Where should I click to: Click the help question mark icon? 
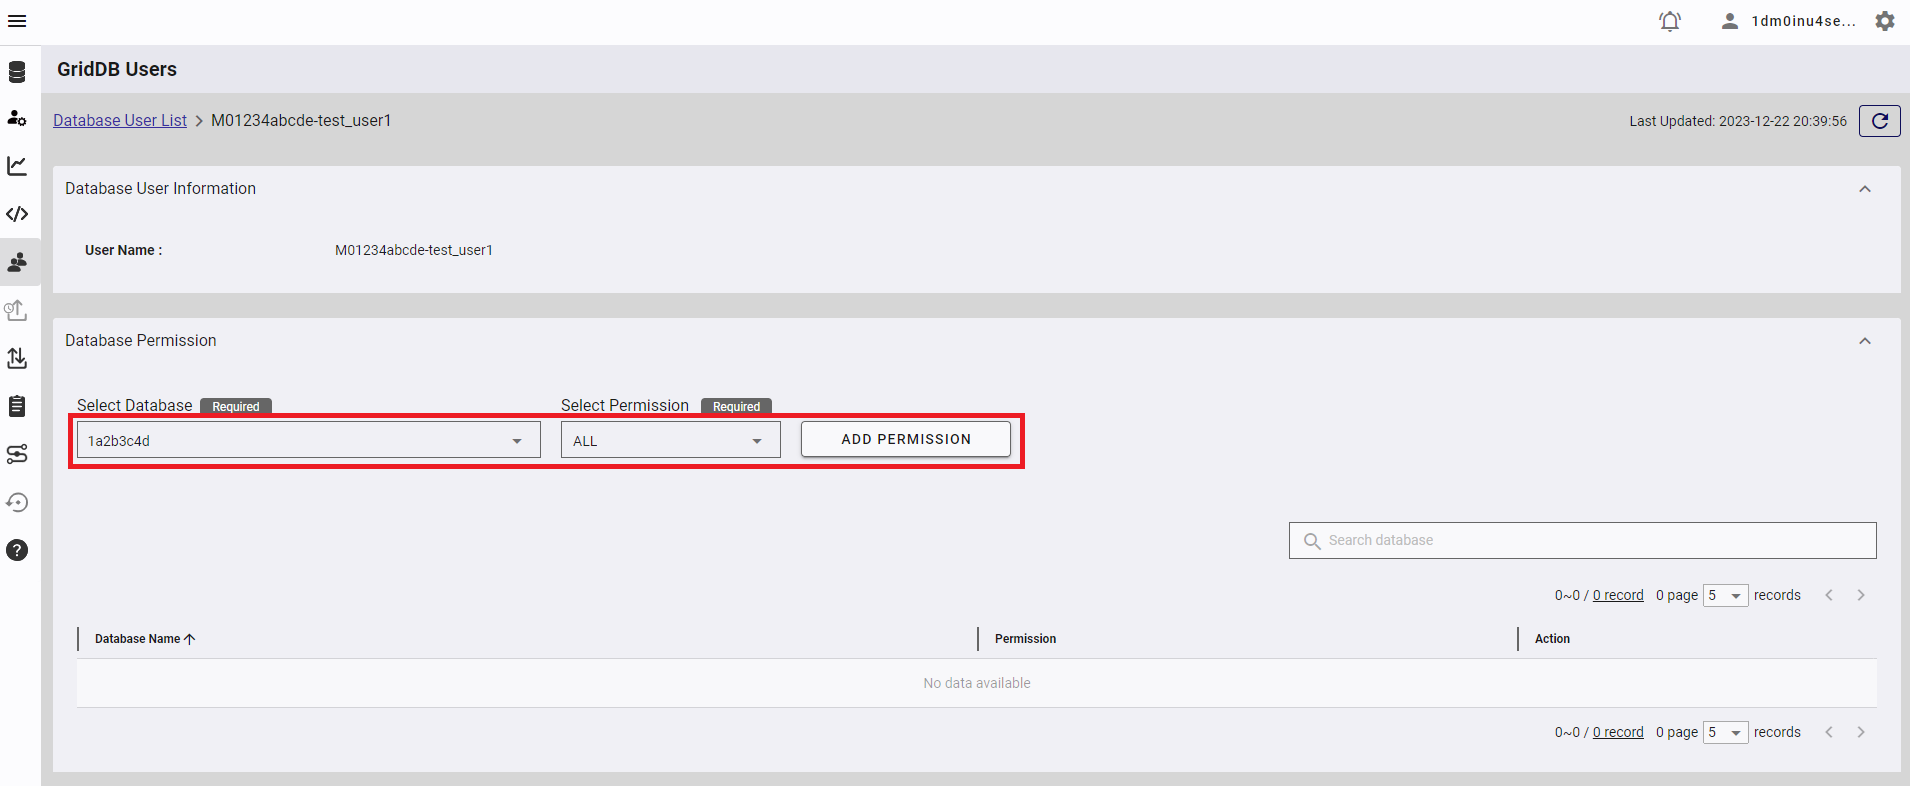[x=17, y=550]
